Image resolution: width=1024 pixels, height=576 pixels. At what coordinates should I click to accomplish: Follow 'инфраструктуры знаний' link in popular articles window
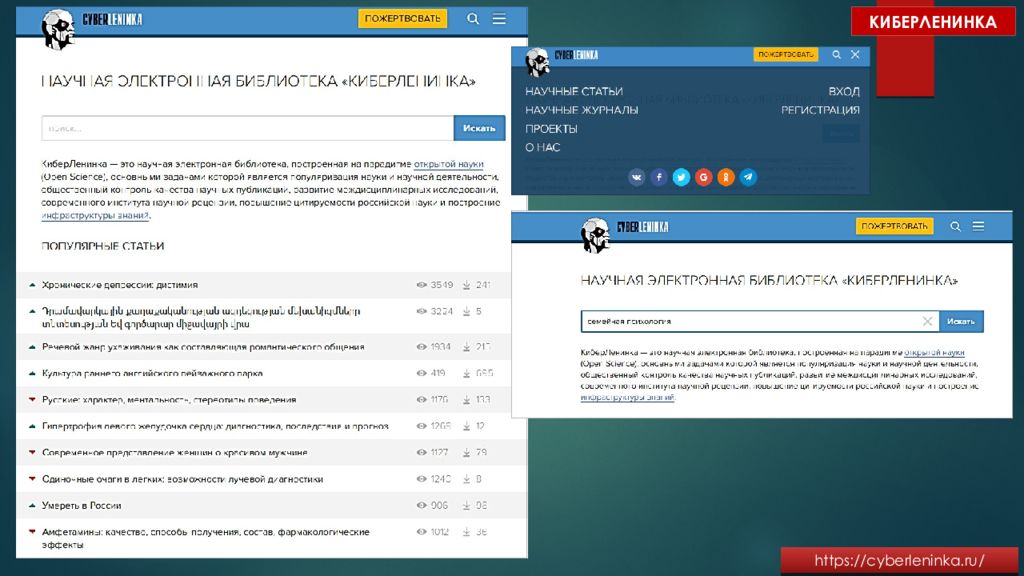pyautogui.click(x=95, y=216)
